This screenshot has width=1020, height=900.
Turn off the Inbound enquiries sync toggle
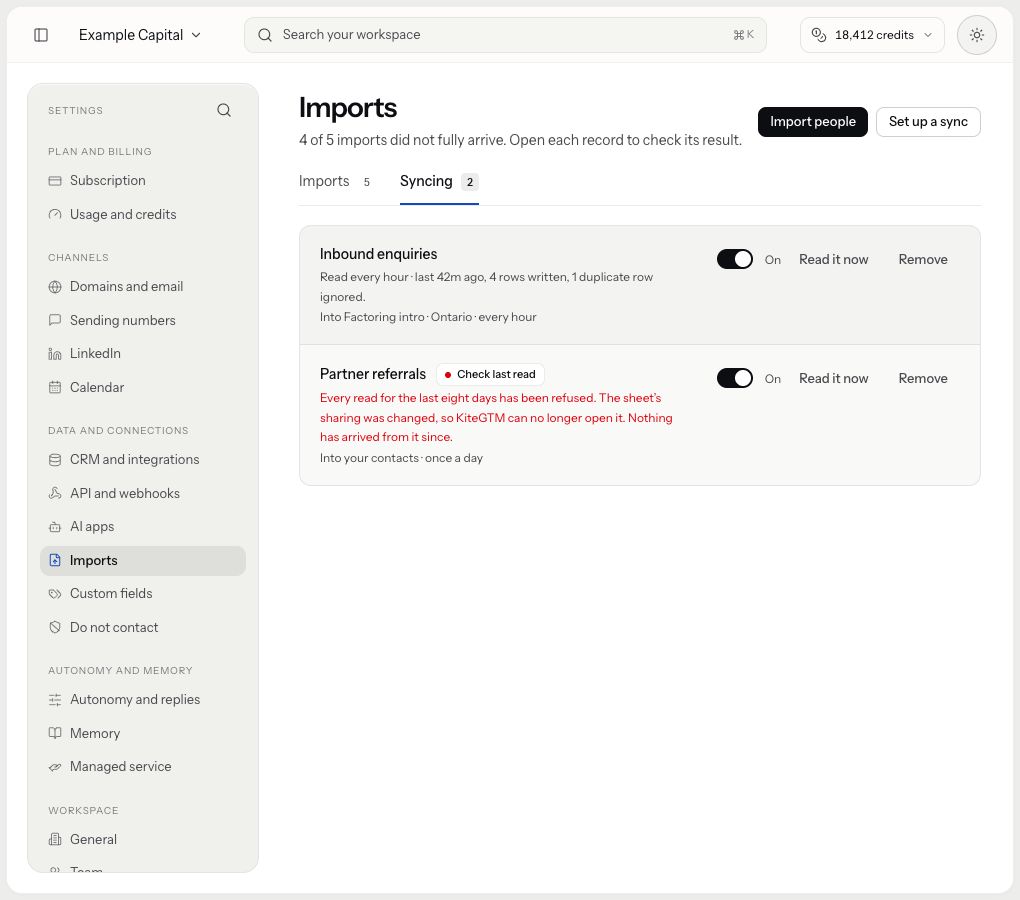point(734,259)
